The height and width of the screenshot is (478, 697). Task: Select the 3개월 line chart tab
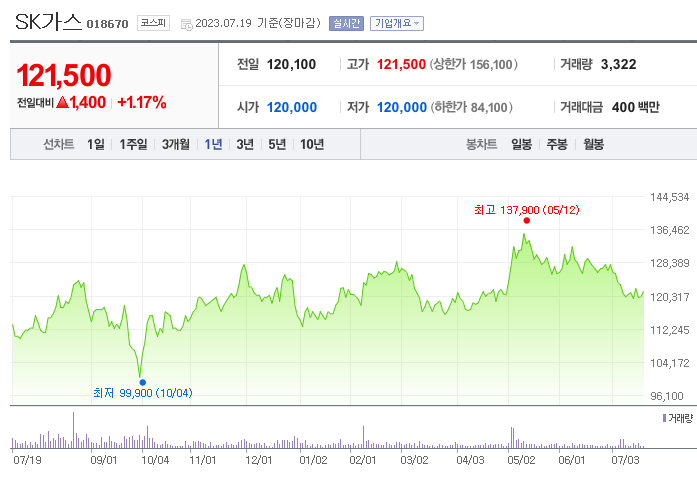[176, 144]
